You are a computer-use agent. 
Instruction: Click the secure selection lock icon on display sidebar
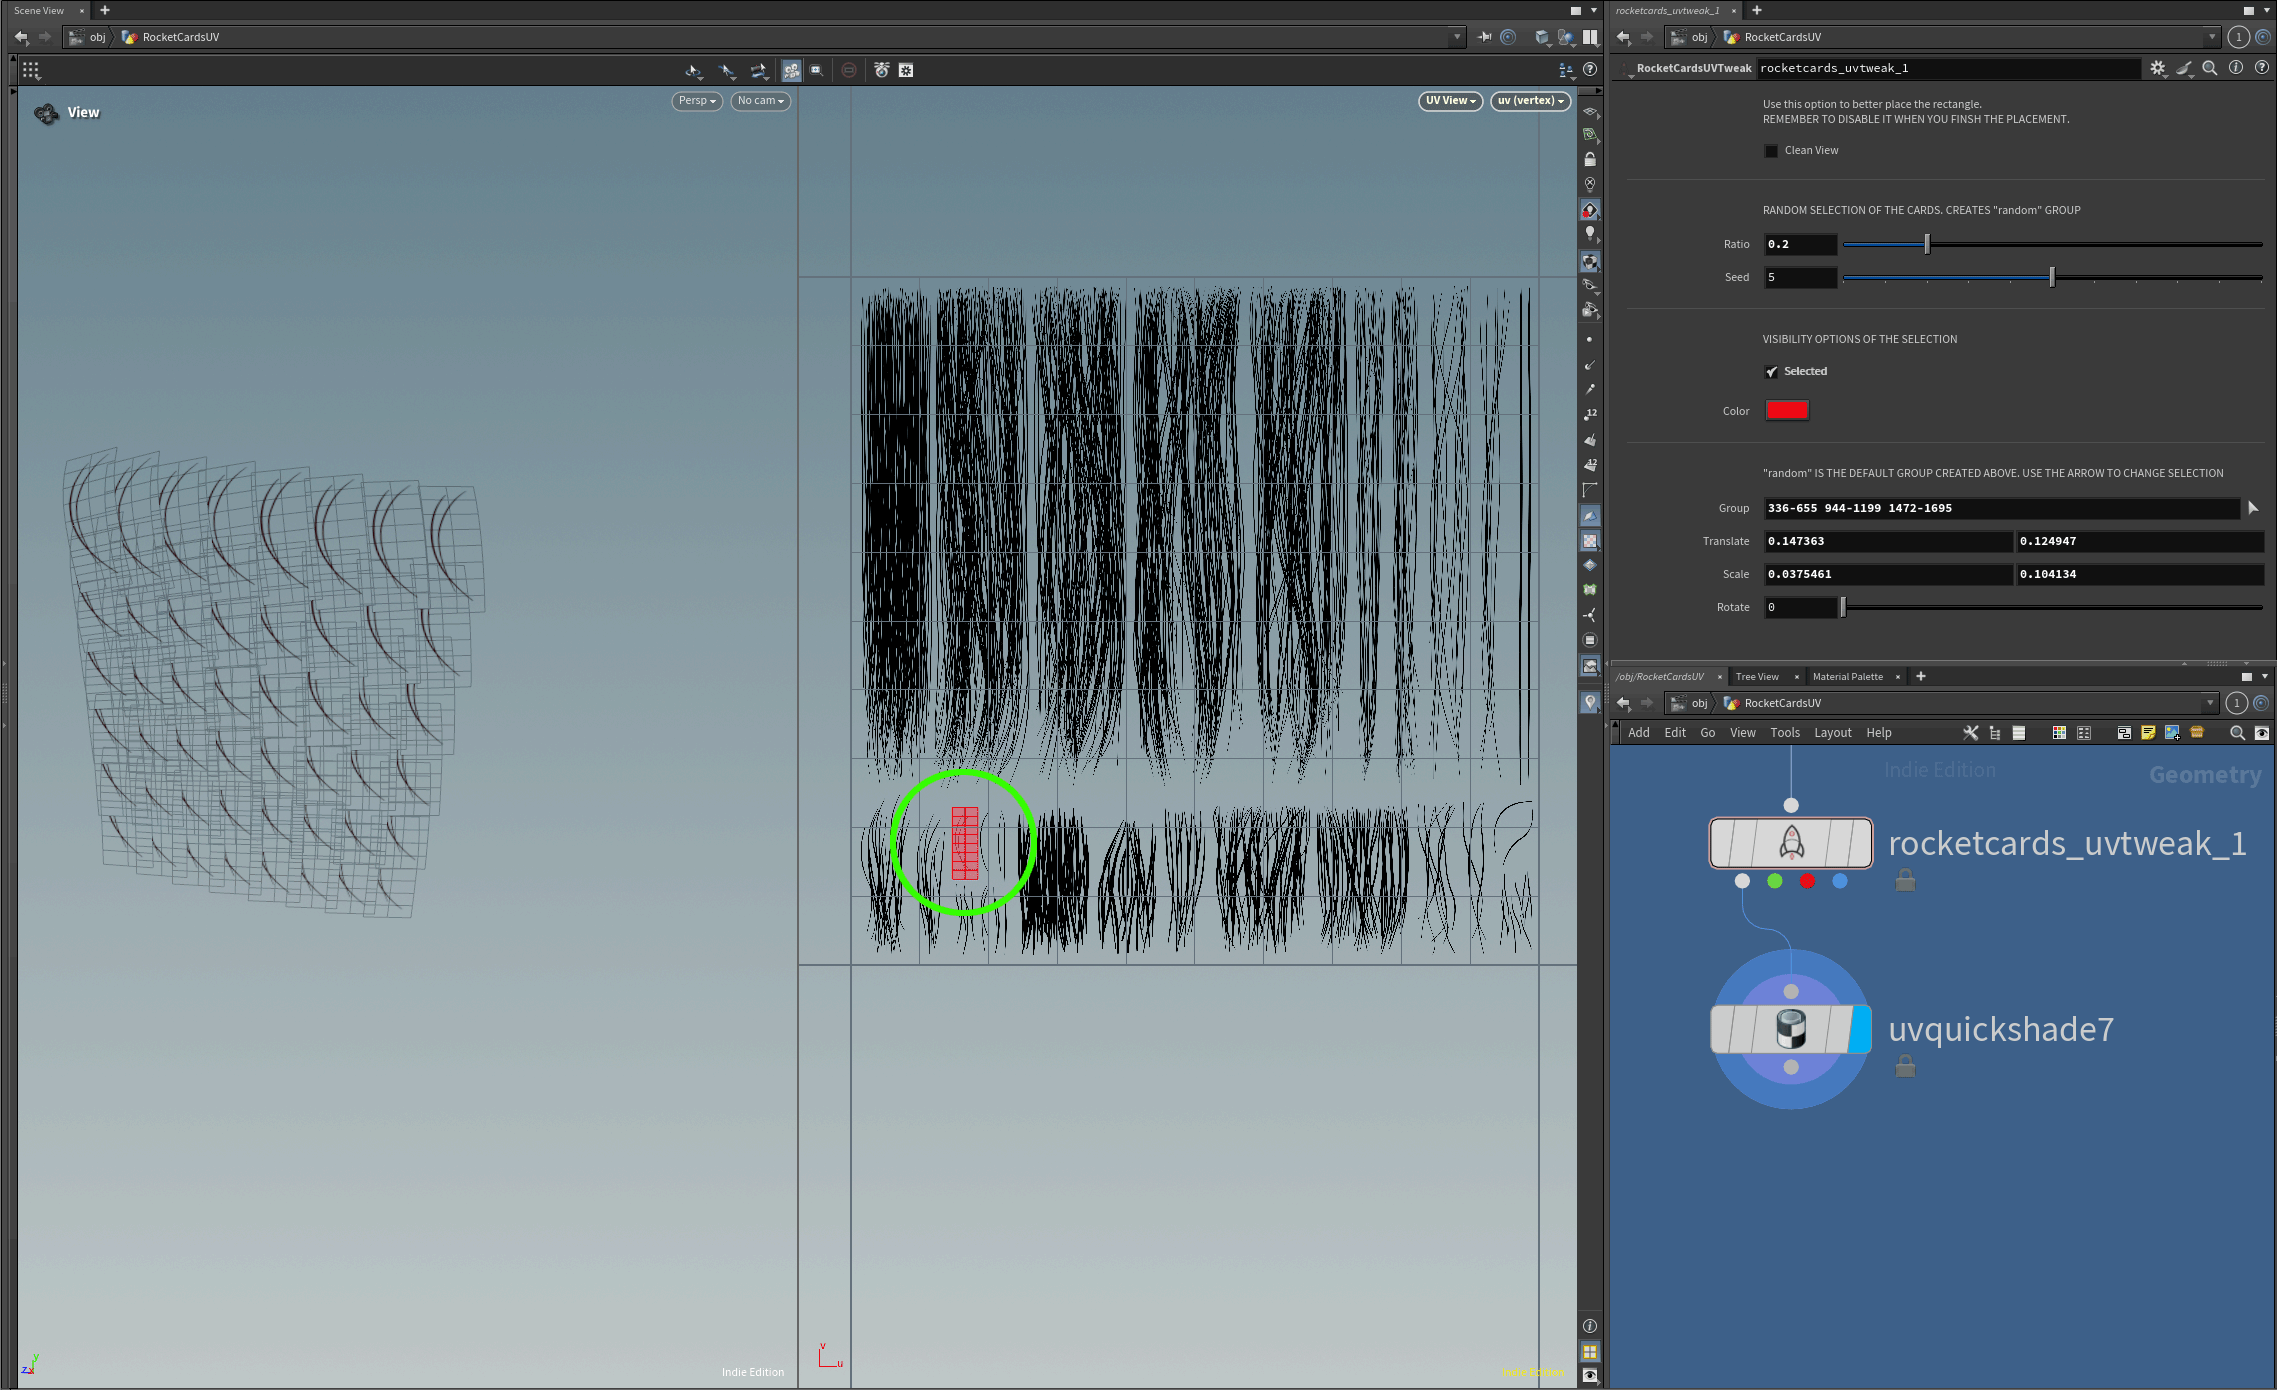(x=1590, y=159)
